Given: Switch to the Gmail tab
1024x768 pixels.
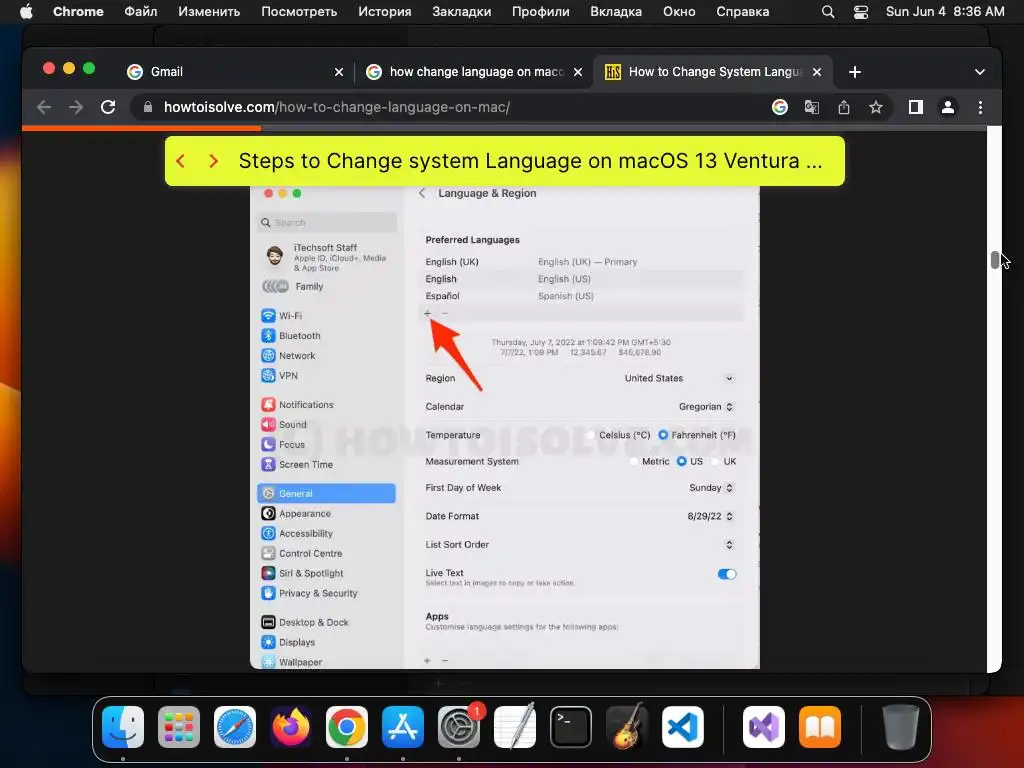Looking at the screenshot, I should [235, 72].
